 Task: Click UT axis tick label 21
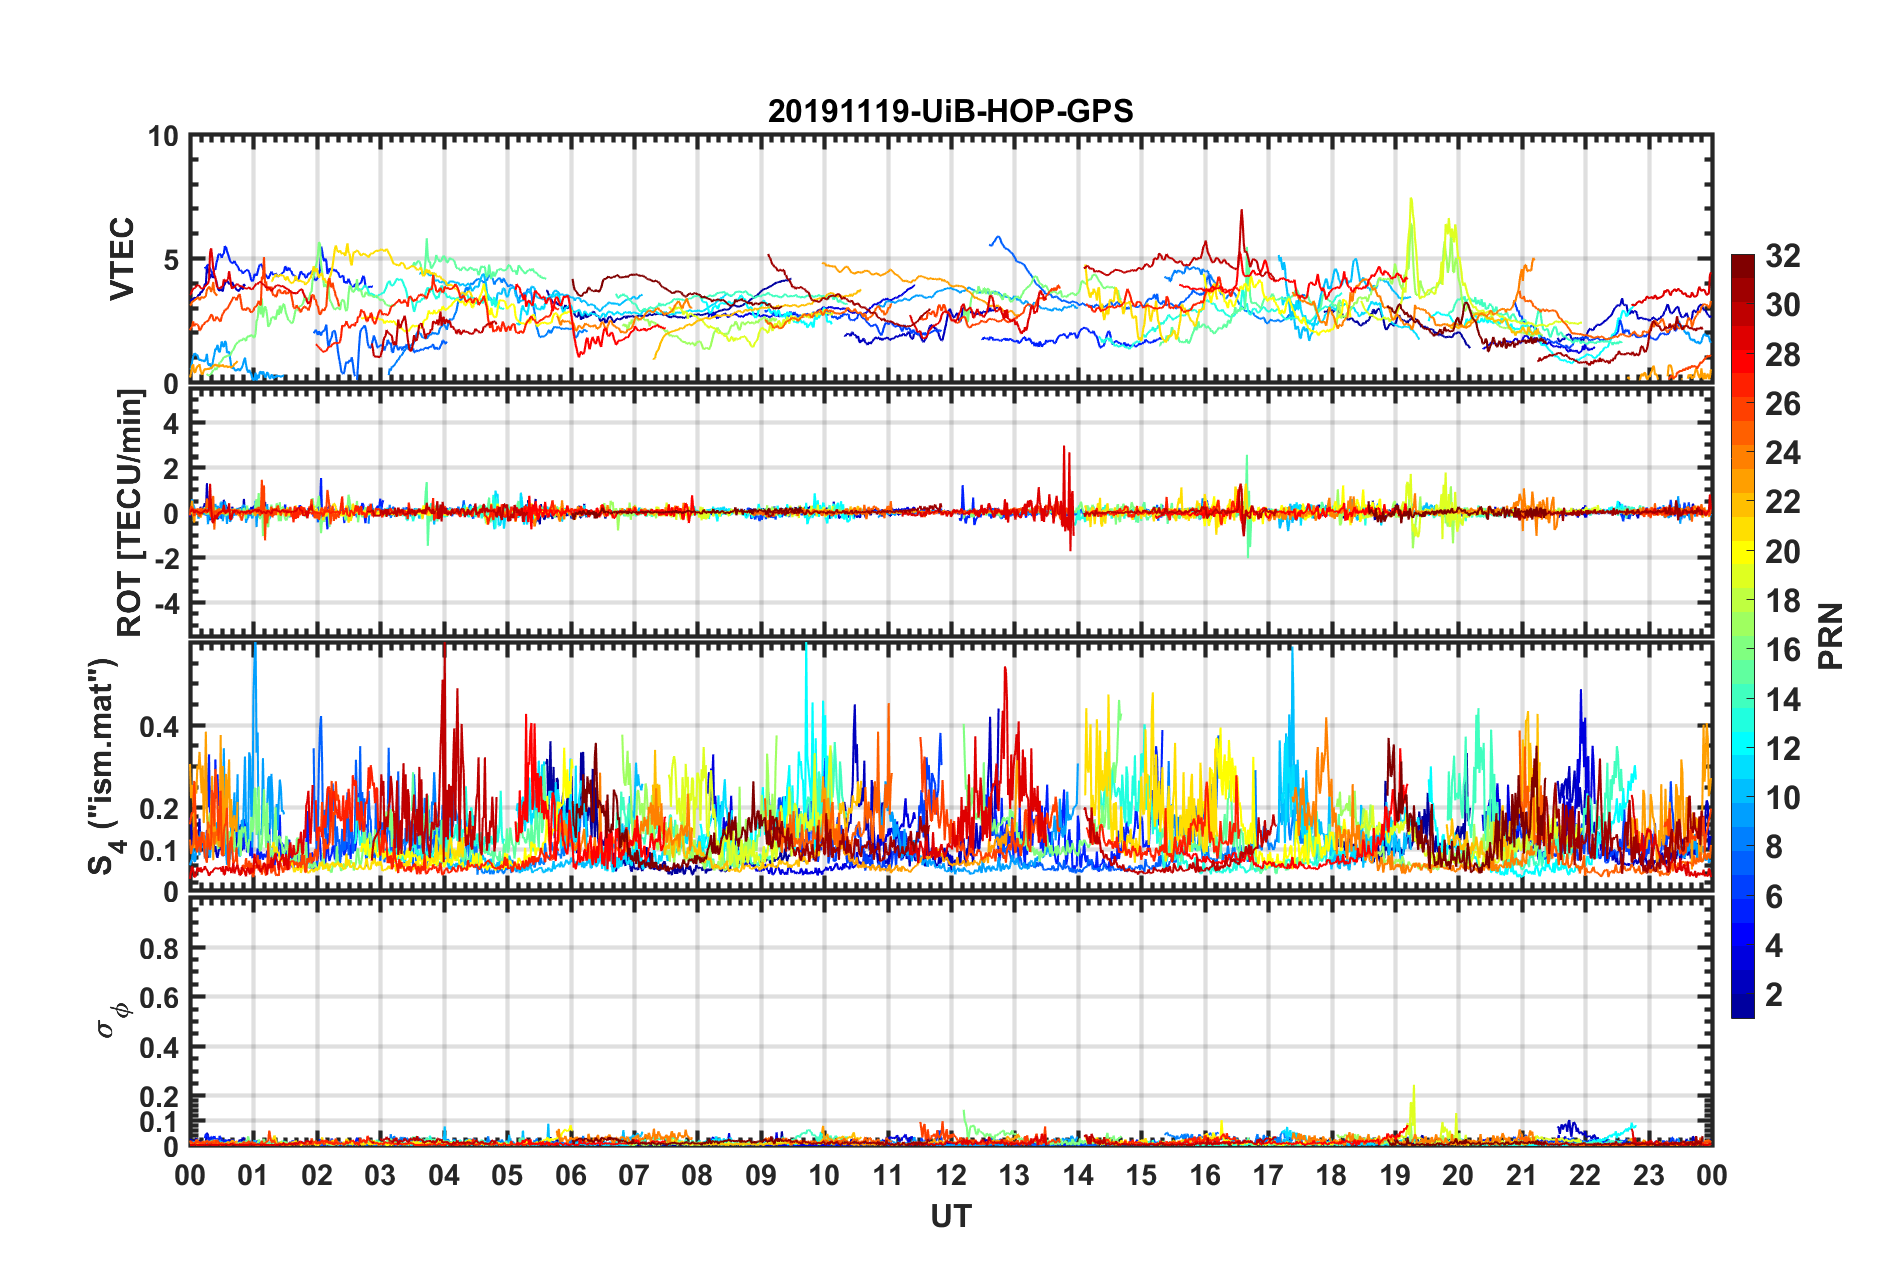tap(1522, 1175)
